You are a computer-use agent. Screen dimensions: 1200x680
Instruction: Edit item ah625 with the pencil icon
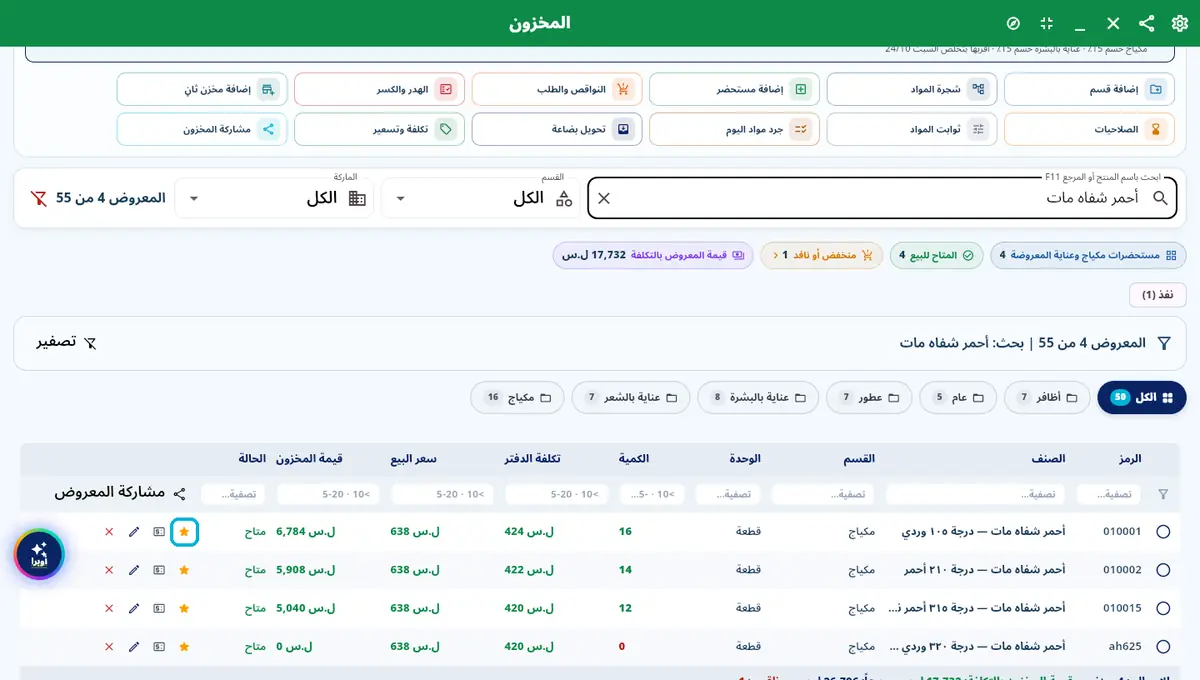click(x=134, y=647)
